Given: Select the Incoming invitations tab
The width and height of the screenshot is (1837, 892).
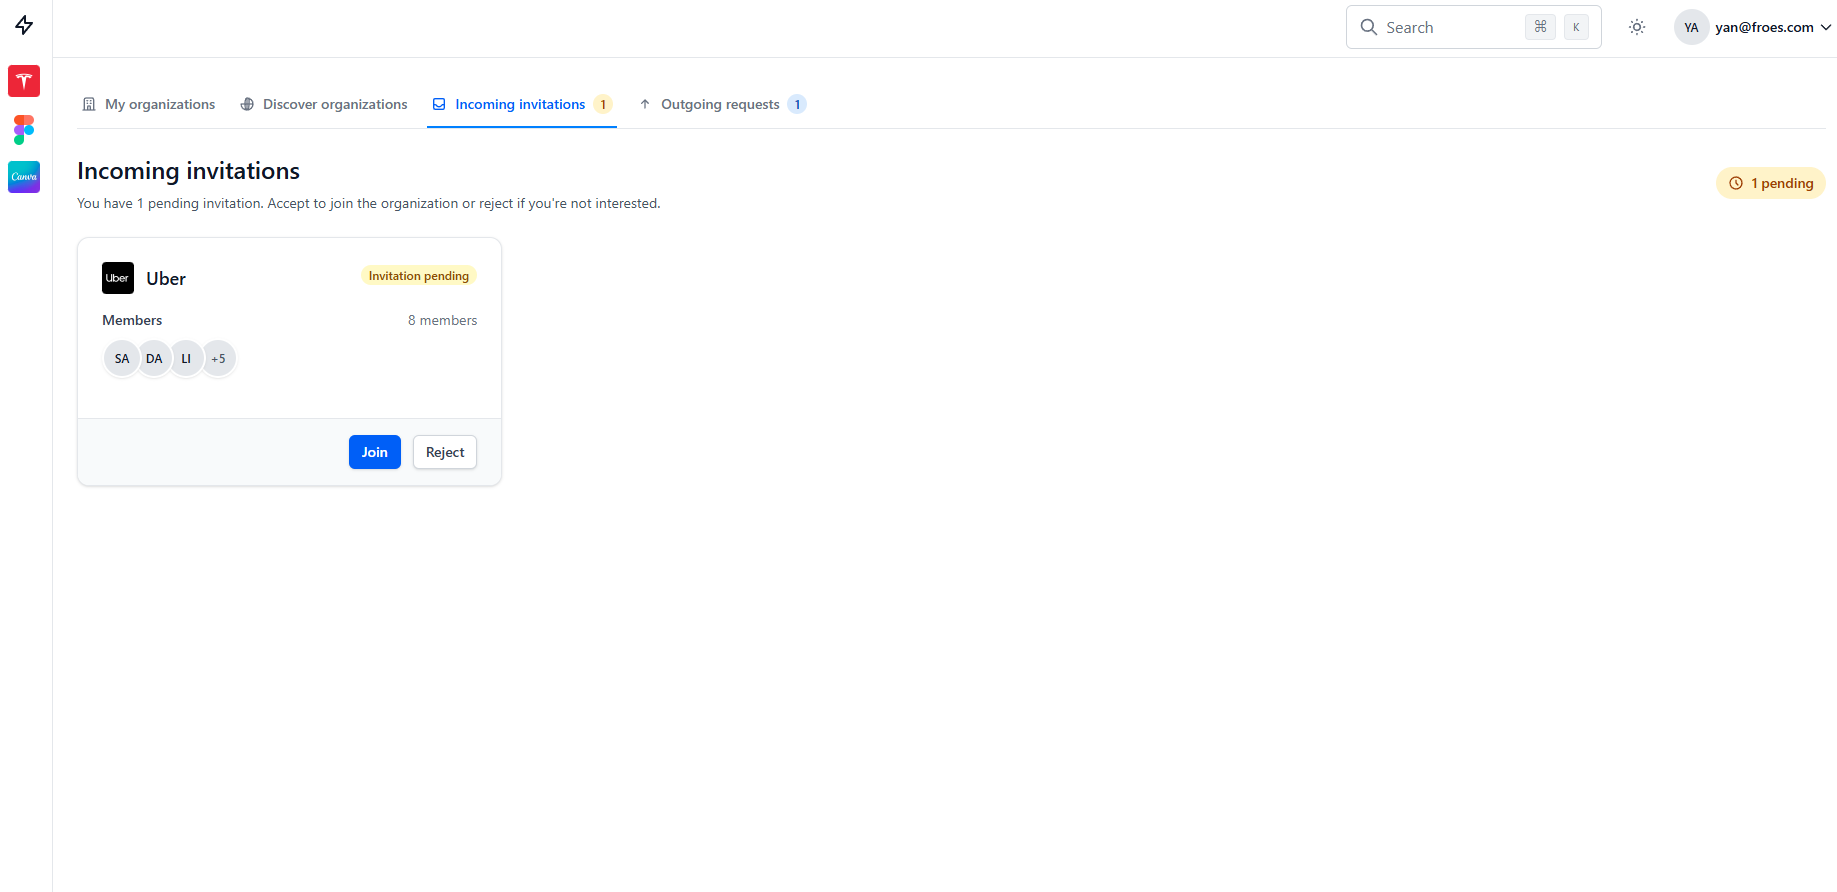Looking at the screenshot, I should point(521,105).
